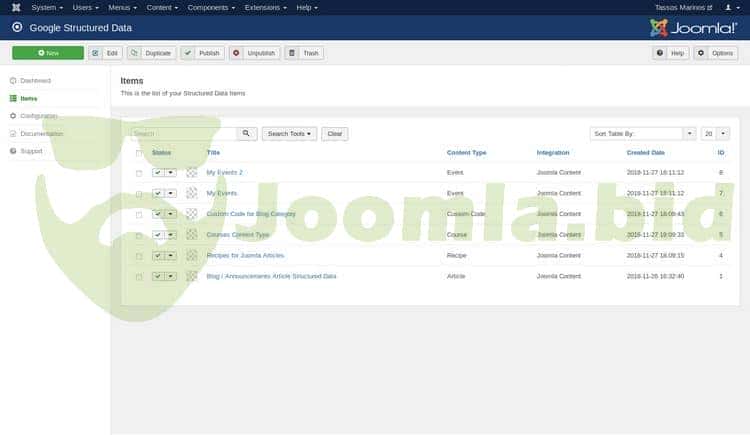Open status dropdown arrow for Blog Announcements row
Image resolution: width=750 pixels, height=435 pixels.
(x=171, y=276)
